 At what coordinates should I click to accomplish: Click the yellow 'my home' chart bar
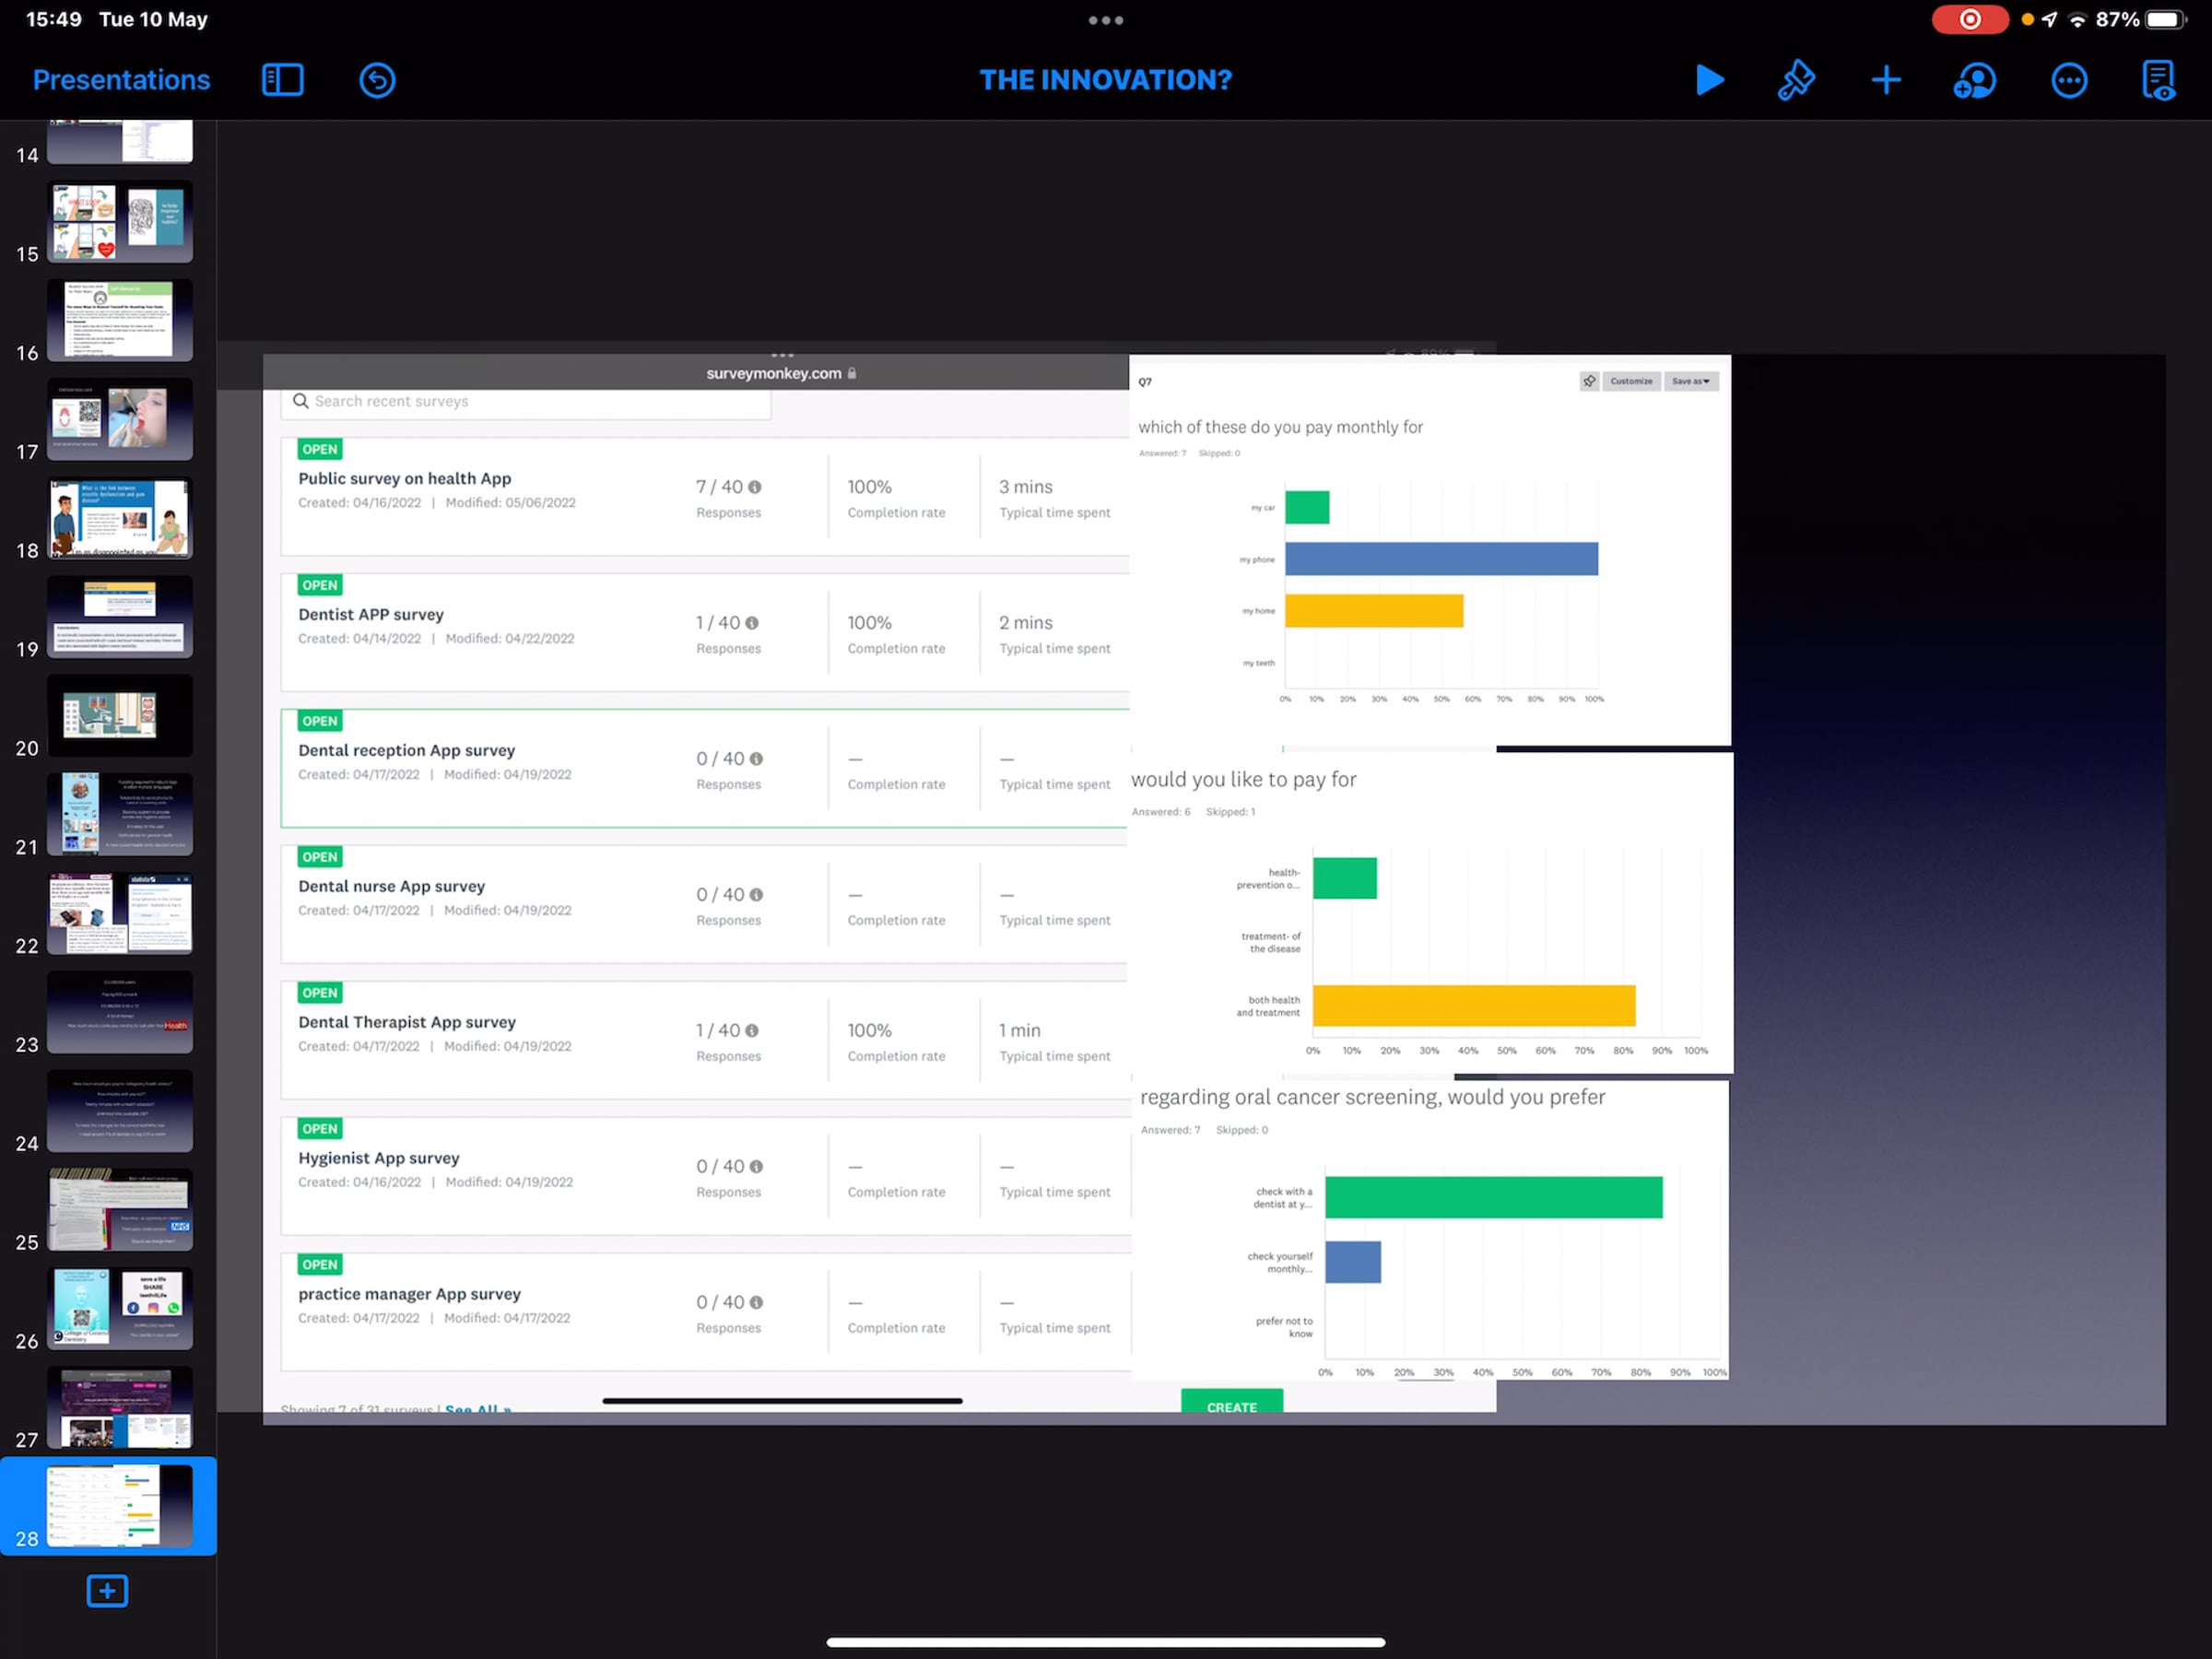coord(1374,611)
